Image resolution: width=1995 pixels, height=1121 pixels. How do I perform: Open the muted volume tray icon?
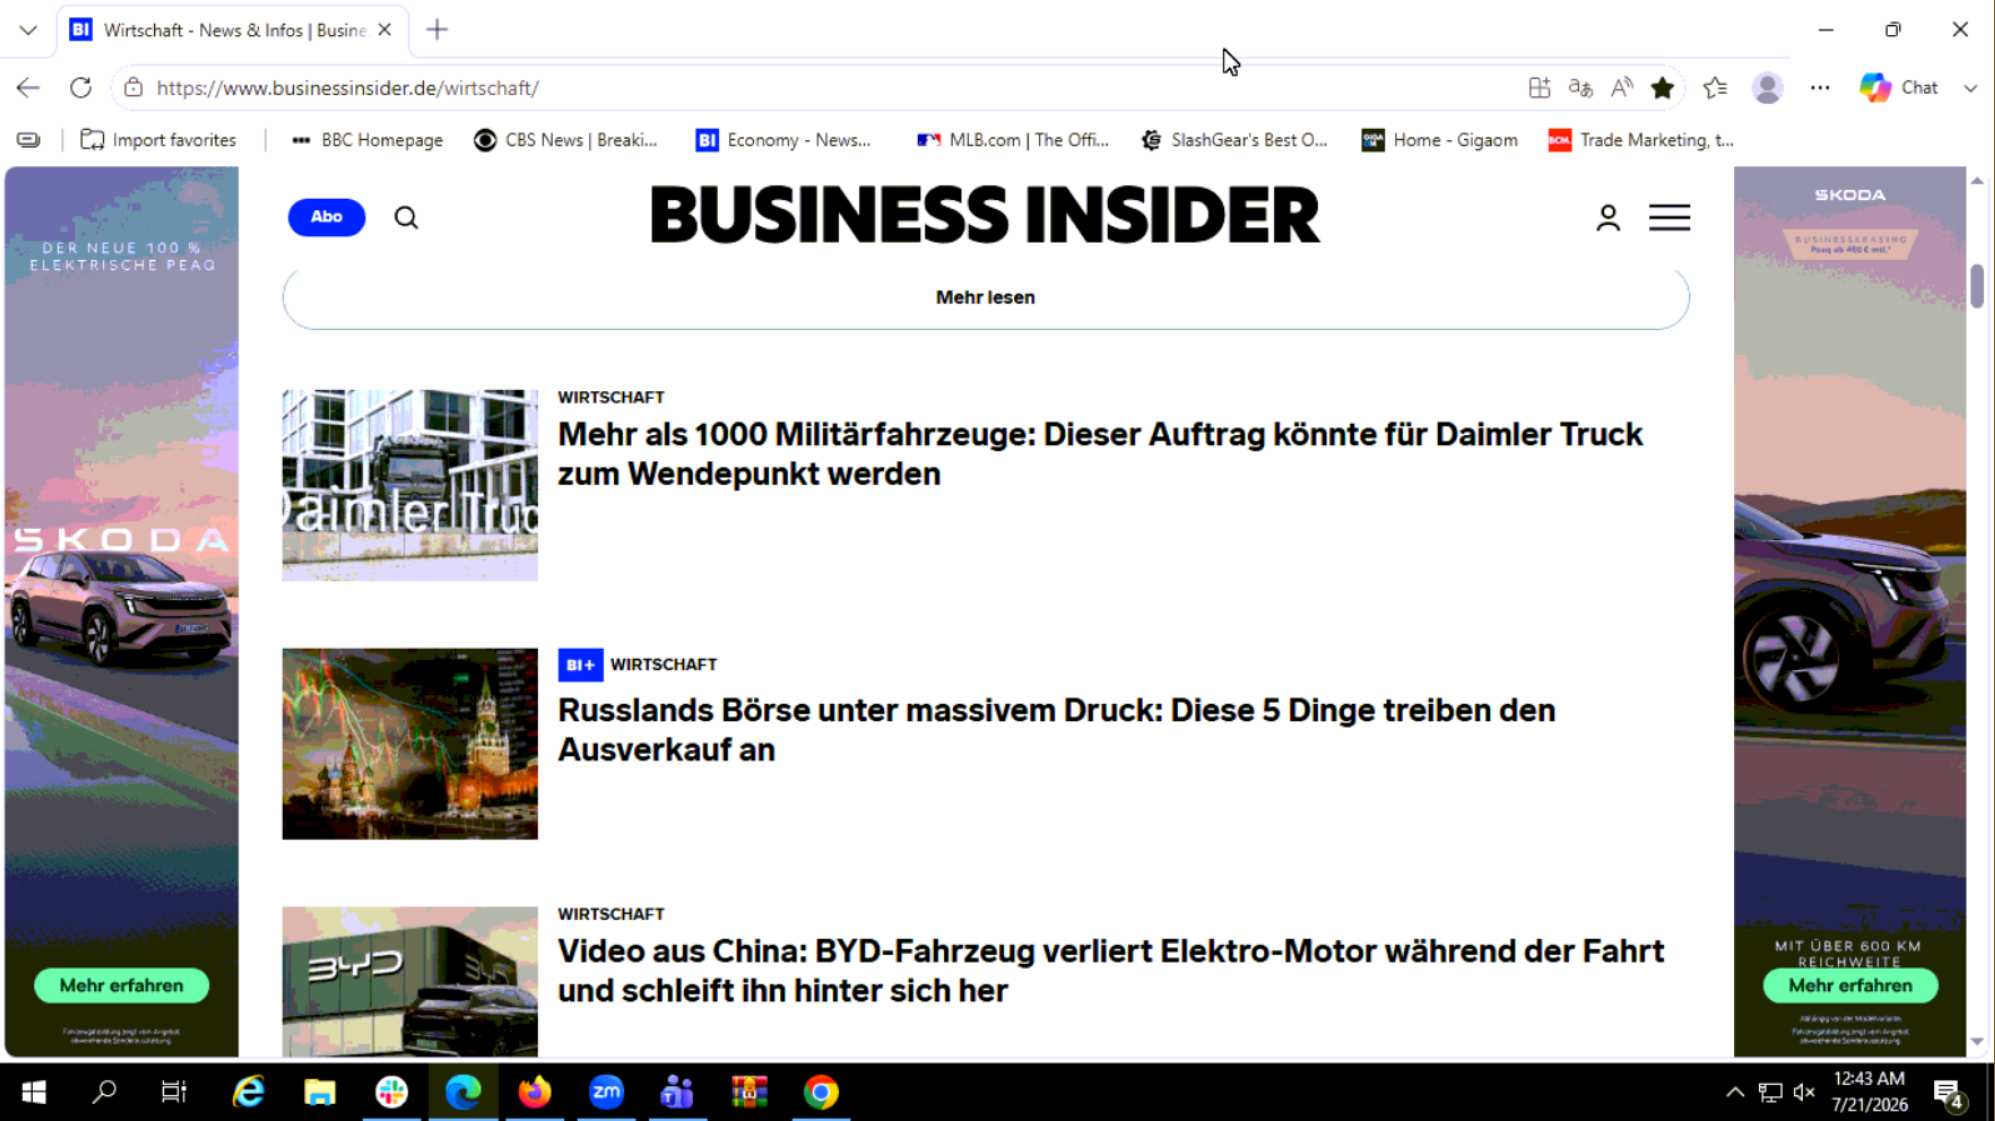click(1804, 1092)
